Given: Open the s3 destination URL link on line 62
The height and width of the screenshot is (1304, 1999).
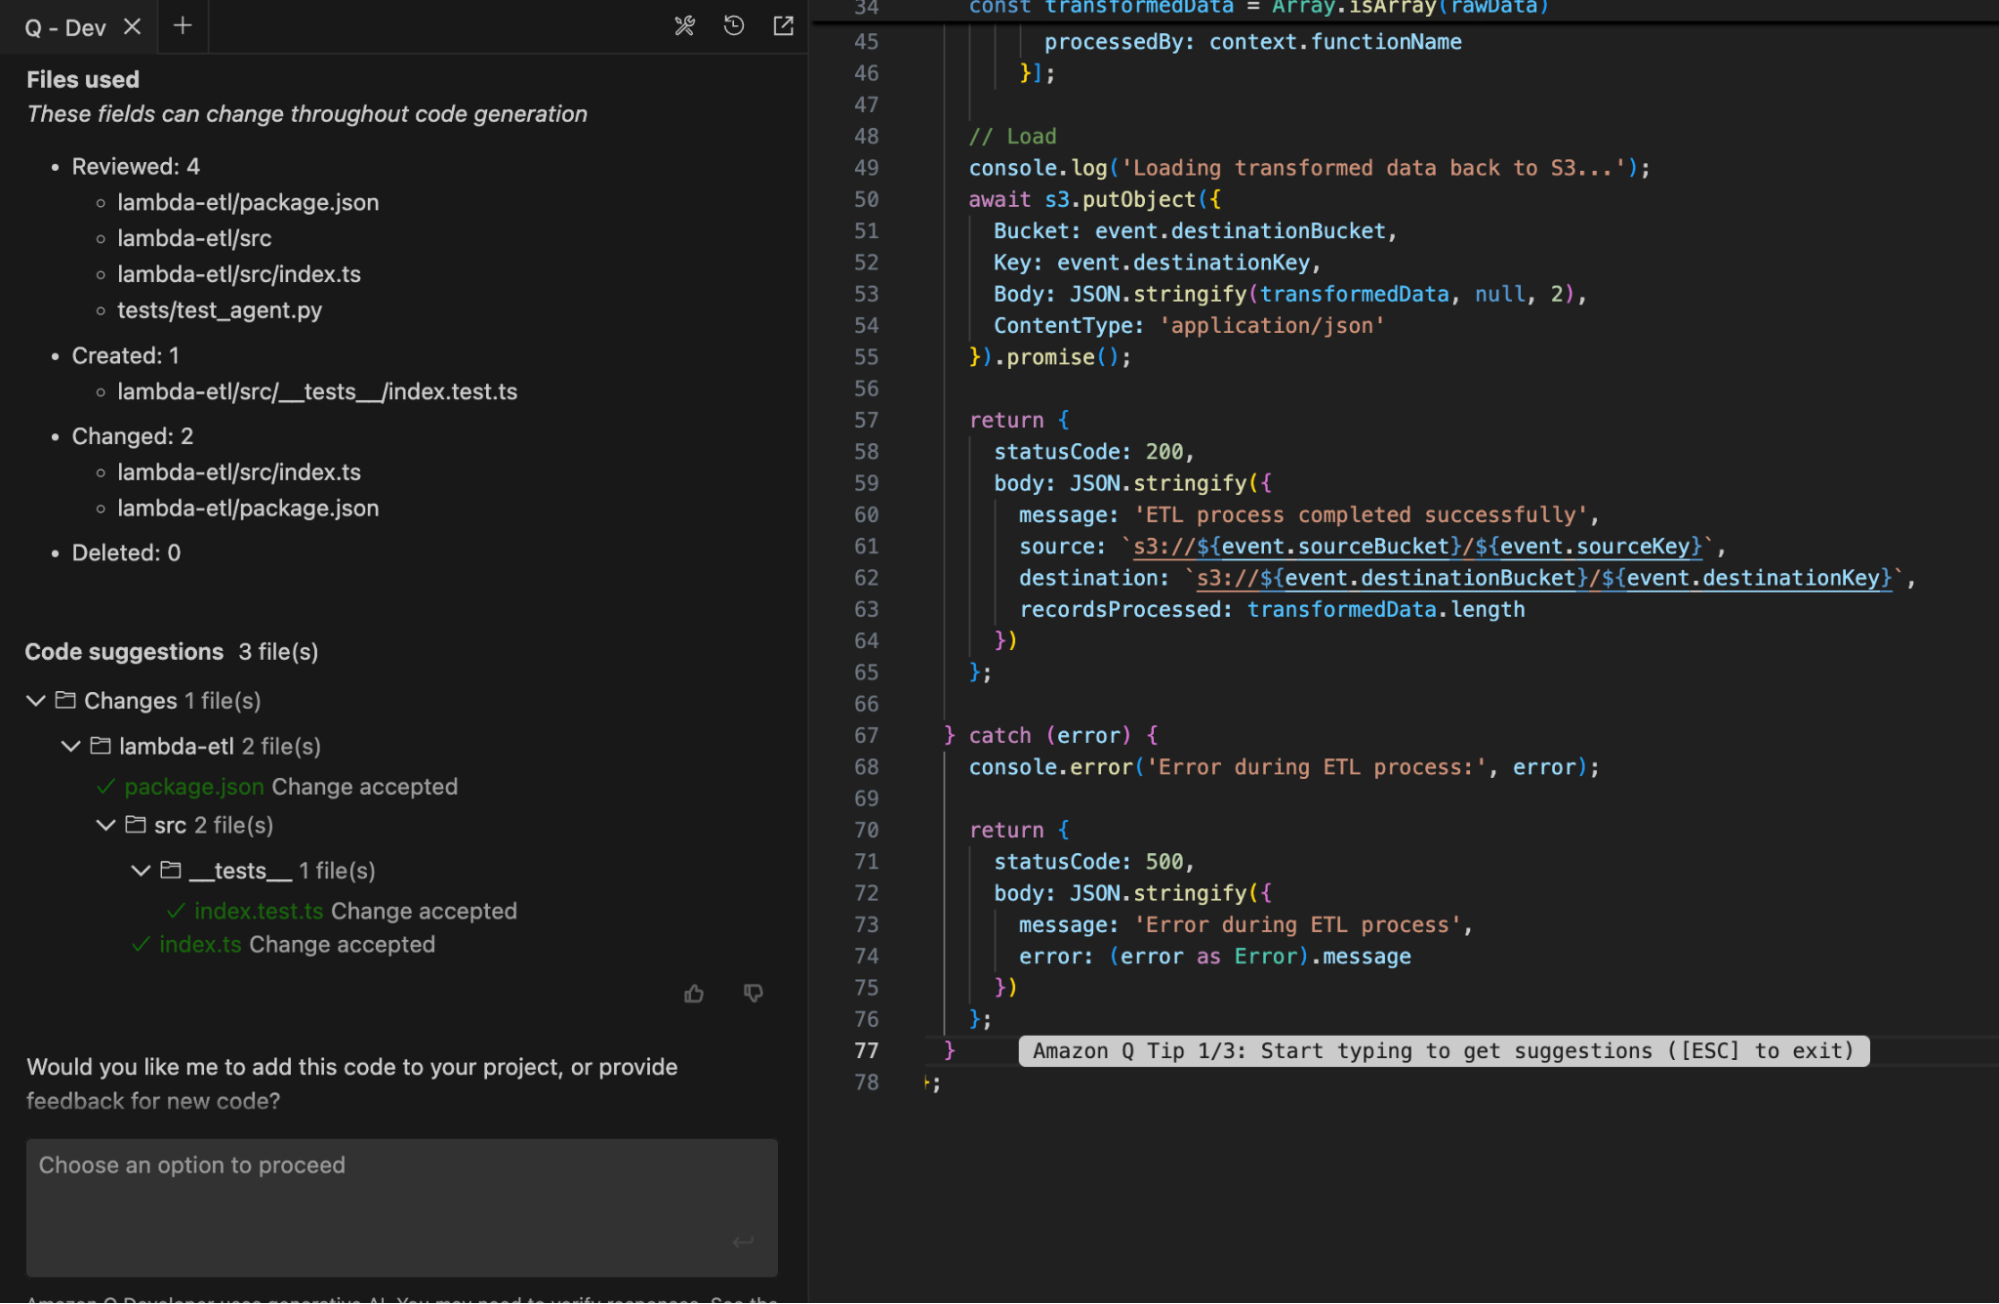Looking at the screenshot, I should (1544, 578).
